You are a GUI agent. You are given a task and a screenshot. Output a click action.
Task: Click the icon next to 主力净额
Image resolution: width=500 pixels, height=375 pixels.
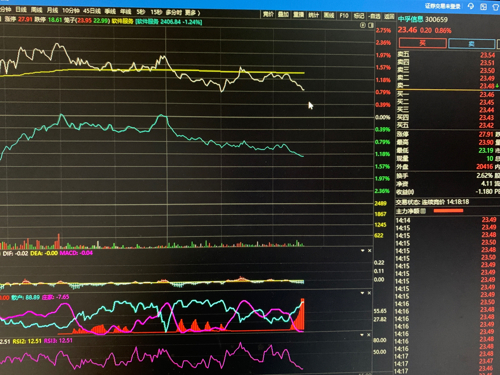[423, 211]
